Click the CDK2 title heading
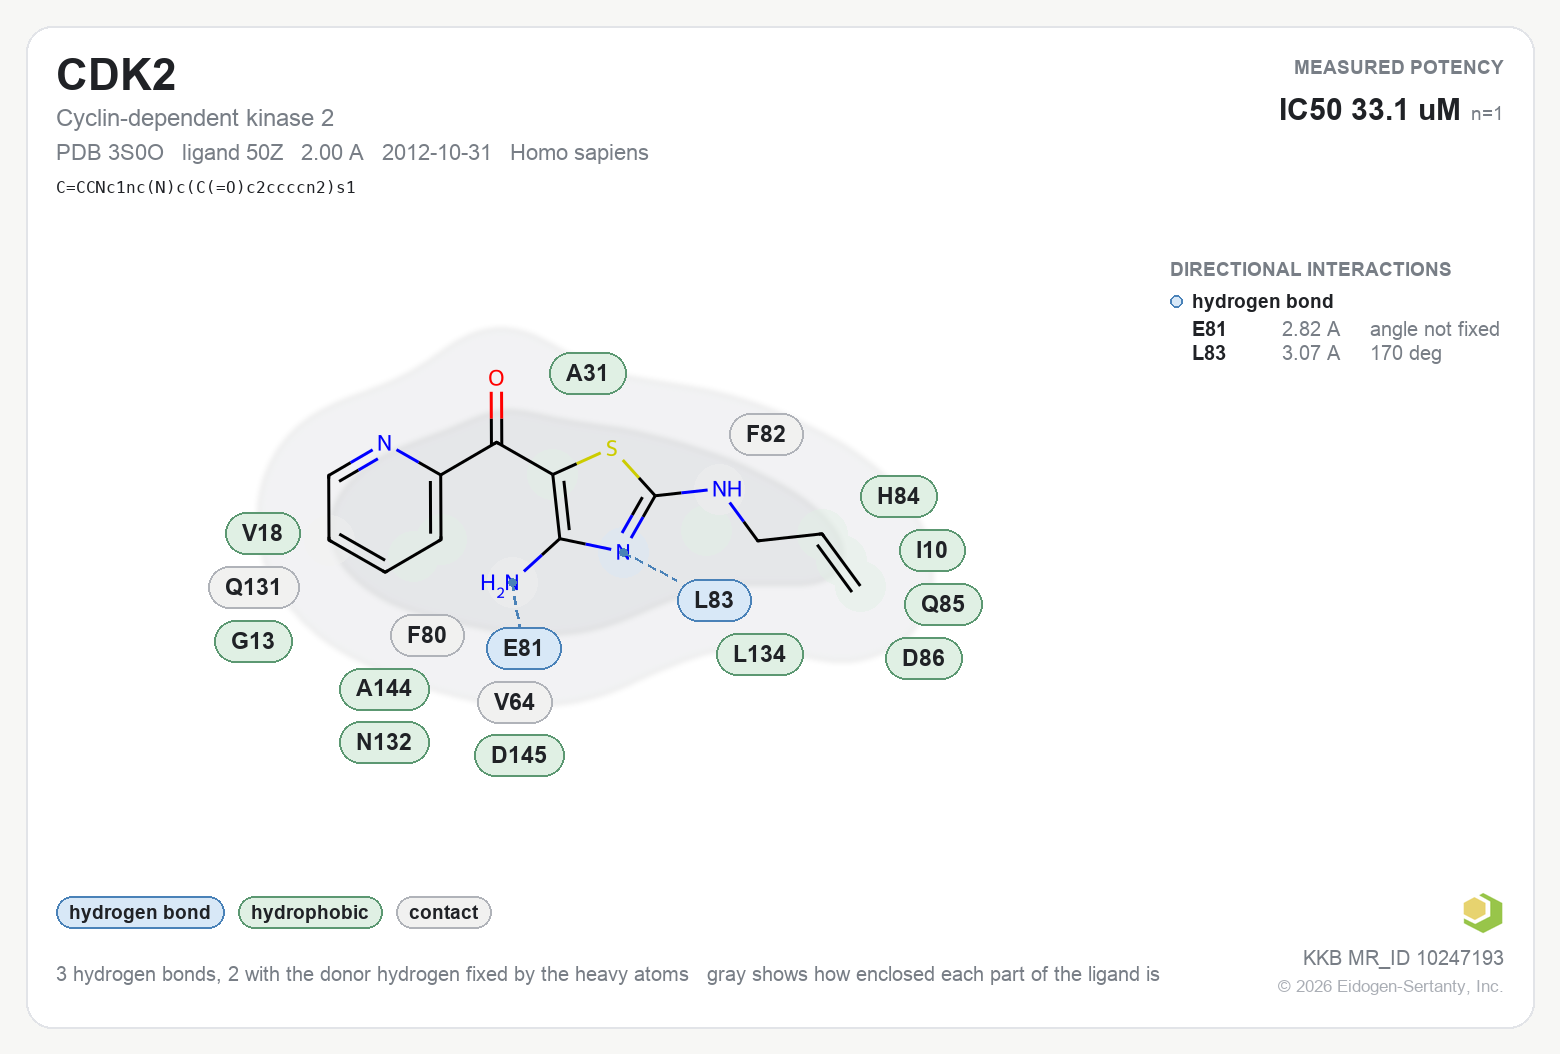The width and height of the screenshot is (1560, 1054). click(x=116, y=75)
